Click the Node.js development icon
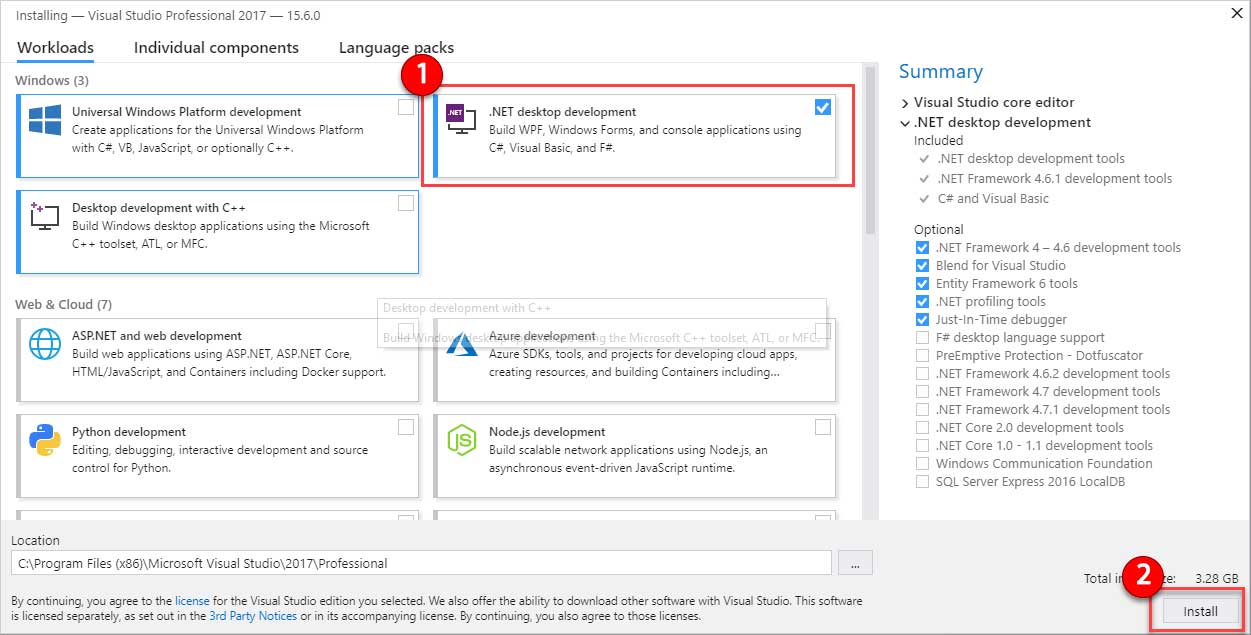This screenshot has width=1251, height=635. [461, 440]
